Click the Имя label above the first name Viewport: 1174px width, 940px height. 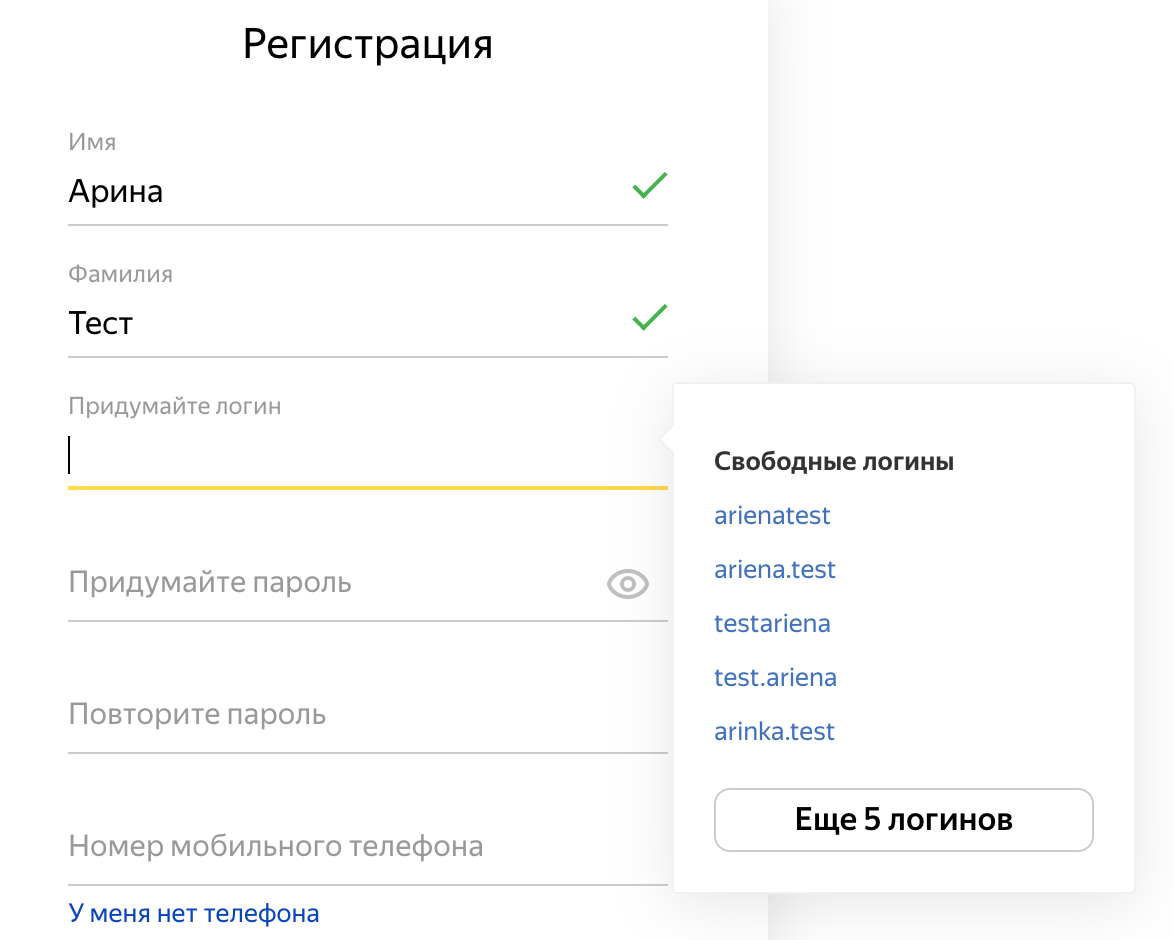pos(92,142)
